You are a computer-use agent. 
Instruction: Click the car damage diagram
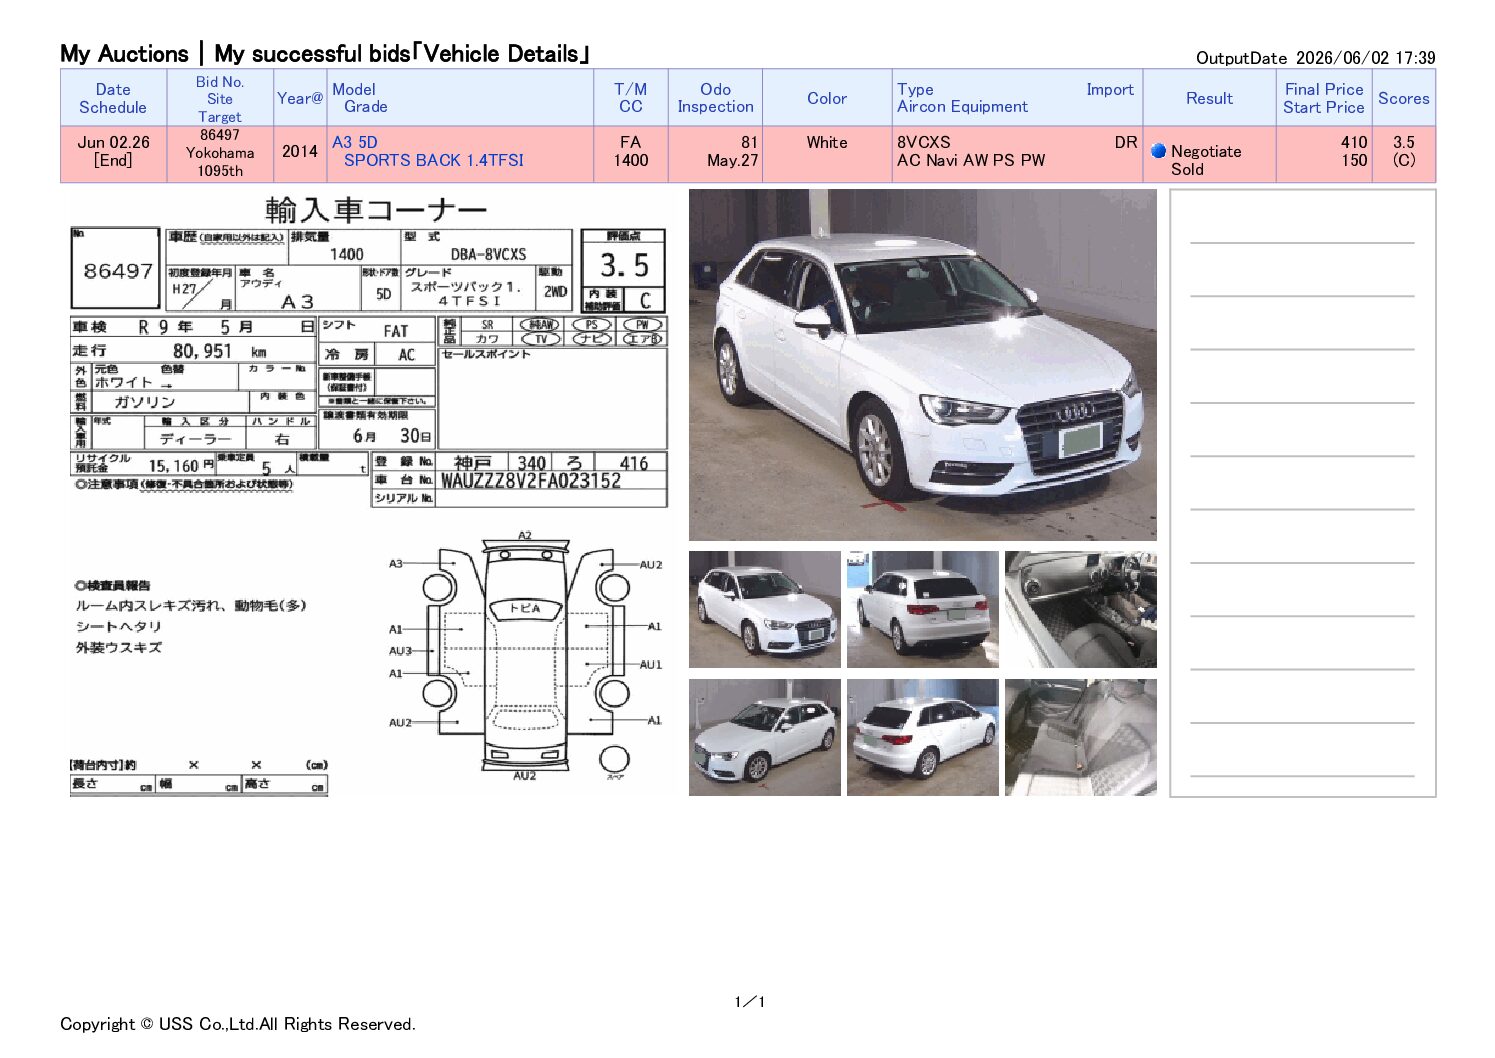tap(524, 658)
